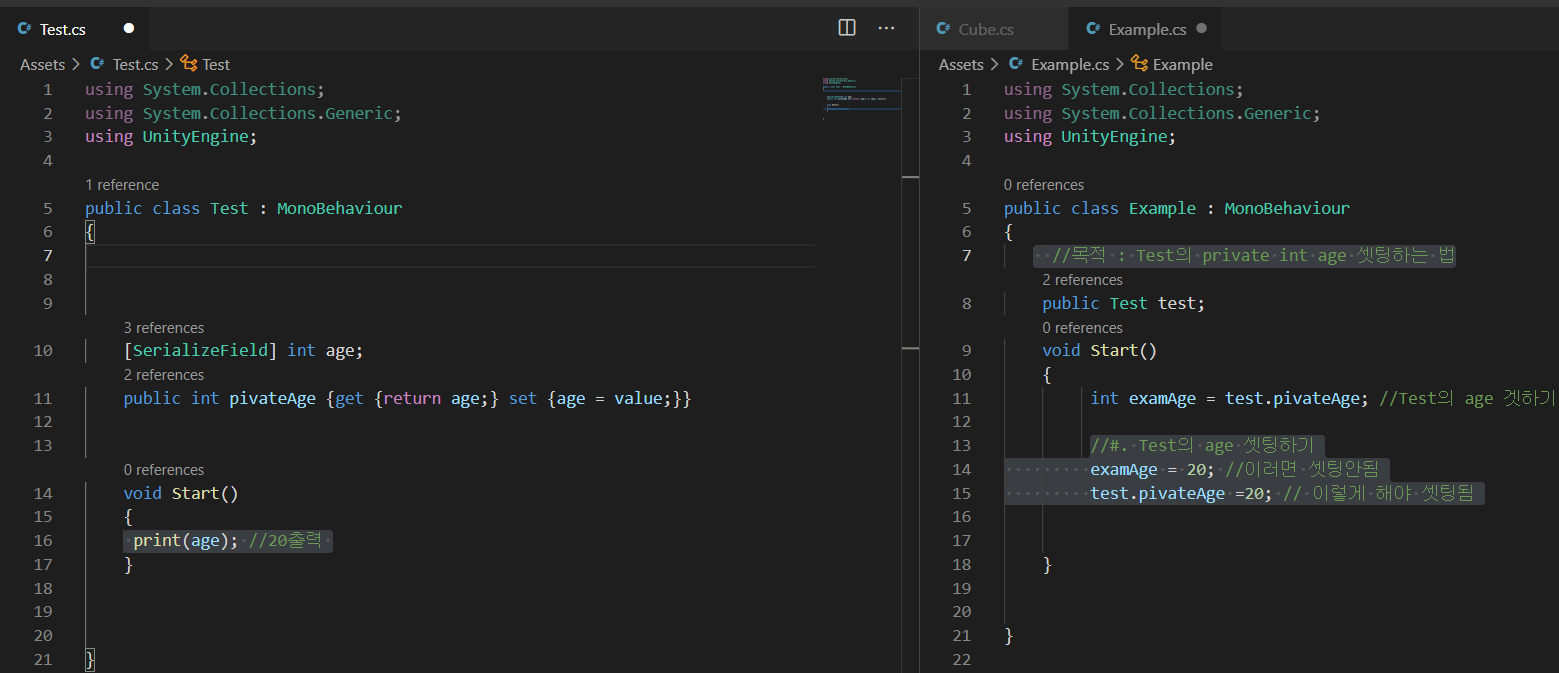Open '1 reference' CodeLens above class Test
This screenshot has height=673, width=1559.
122,185
